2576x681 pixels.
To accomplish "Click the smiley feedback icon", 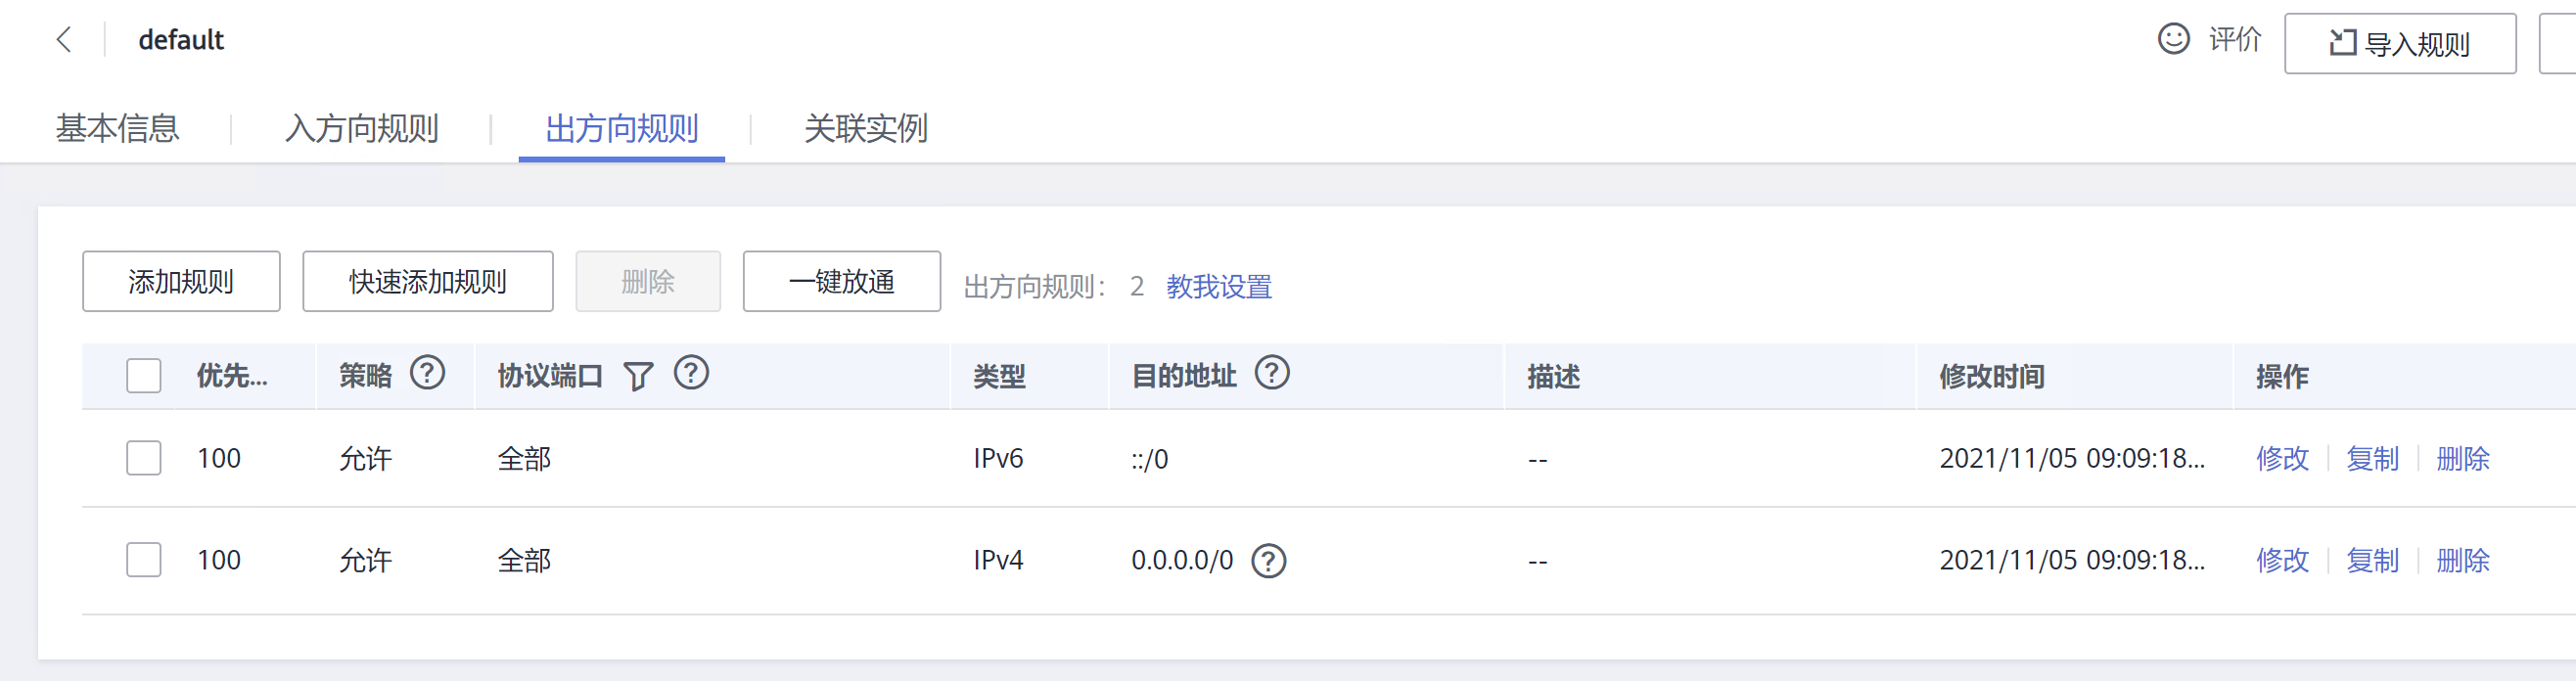I will (x=2173, y=39).
